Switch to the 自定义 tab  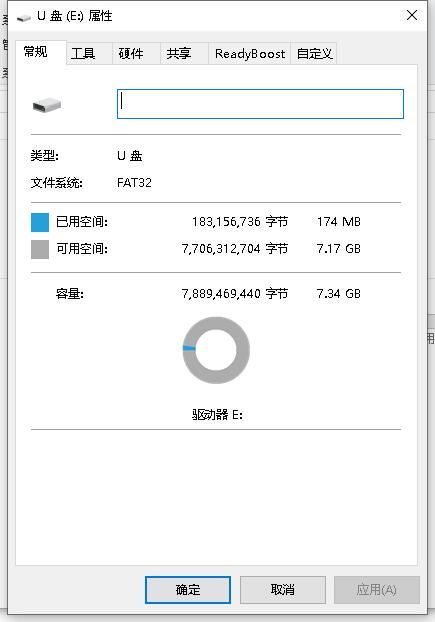pos(314,54)
